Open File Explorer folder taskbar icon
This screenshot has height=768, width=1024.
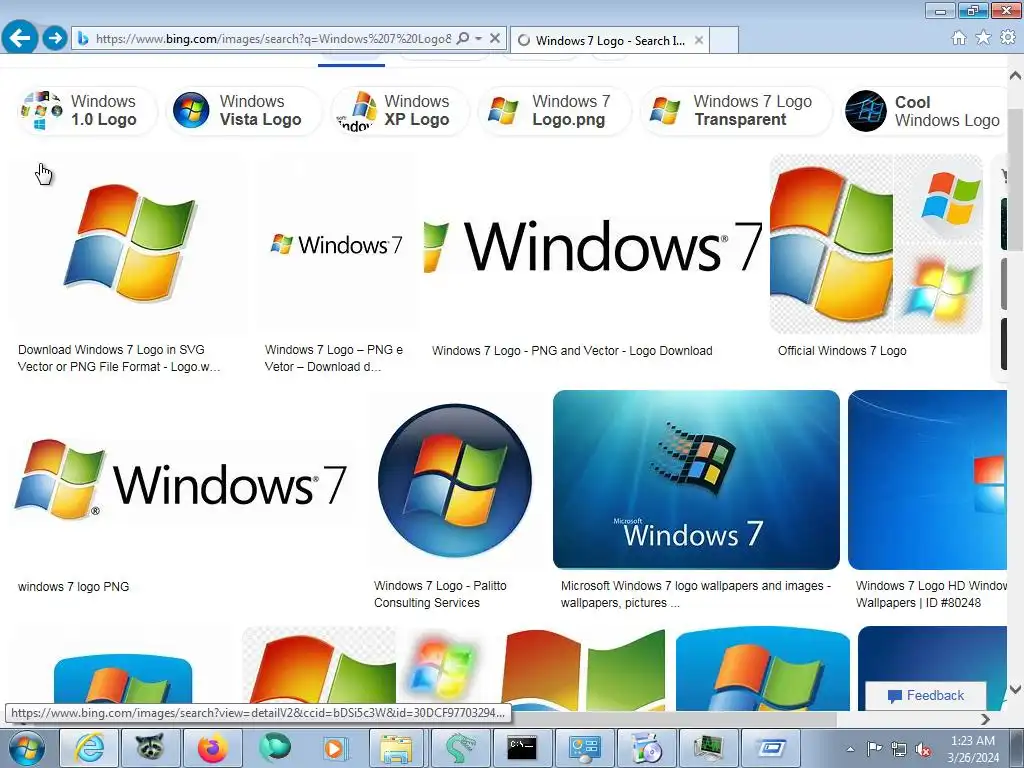click(x=397, y=748)
